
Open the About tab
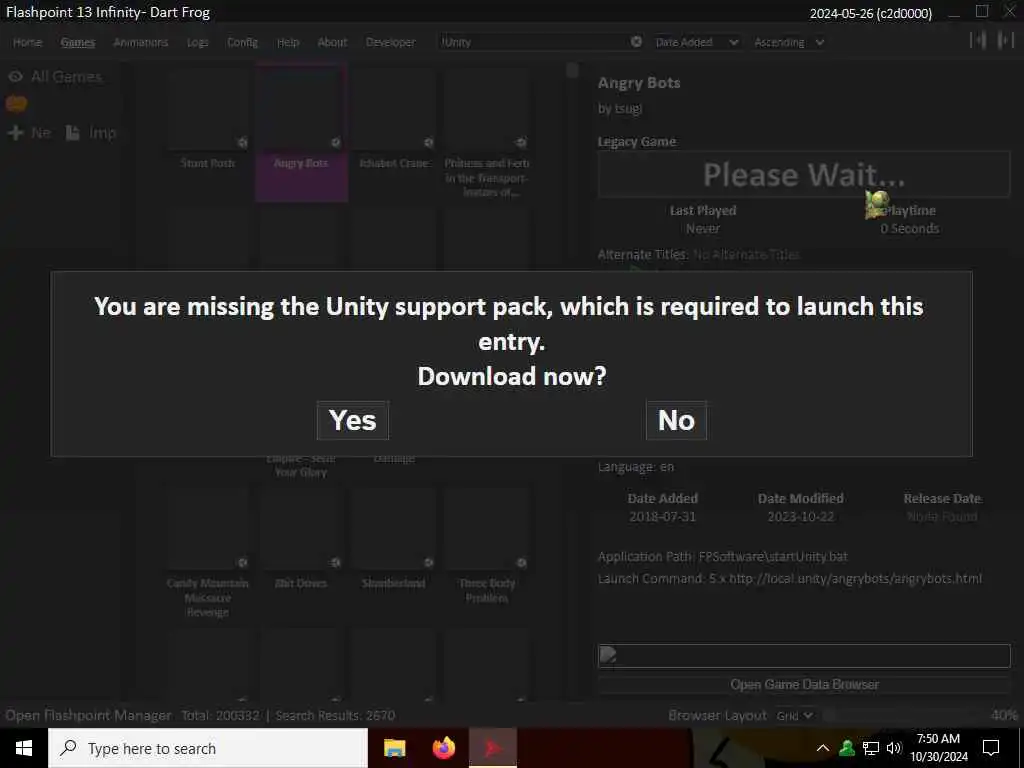332,42
